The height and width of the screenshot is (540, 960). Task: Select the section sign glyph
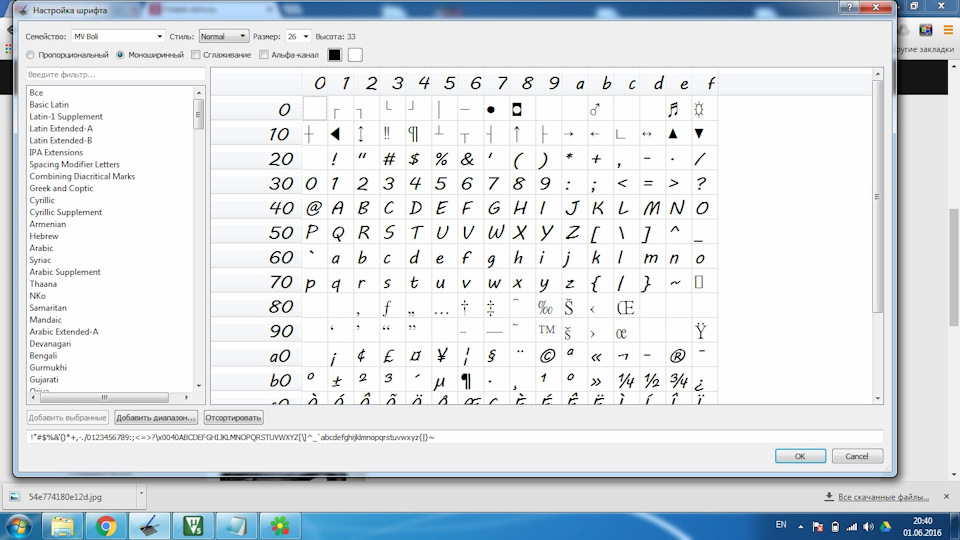(492, 356)
